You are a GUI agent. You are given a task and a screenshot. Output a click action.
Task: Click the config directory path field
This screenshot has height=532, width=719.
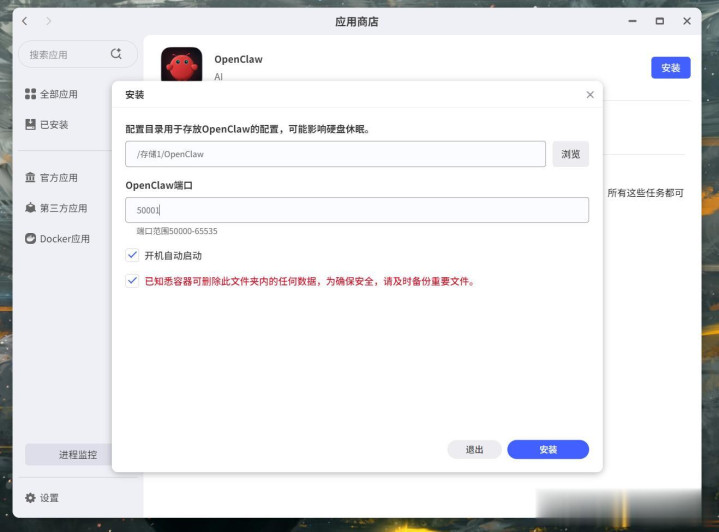click(335, 154)
